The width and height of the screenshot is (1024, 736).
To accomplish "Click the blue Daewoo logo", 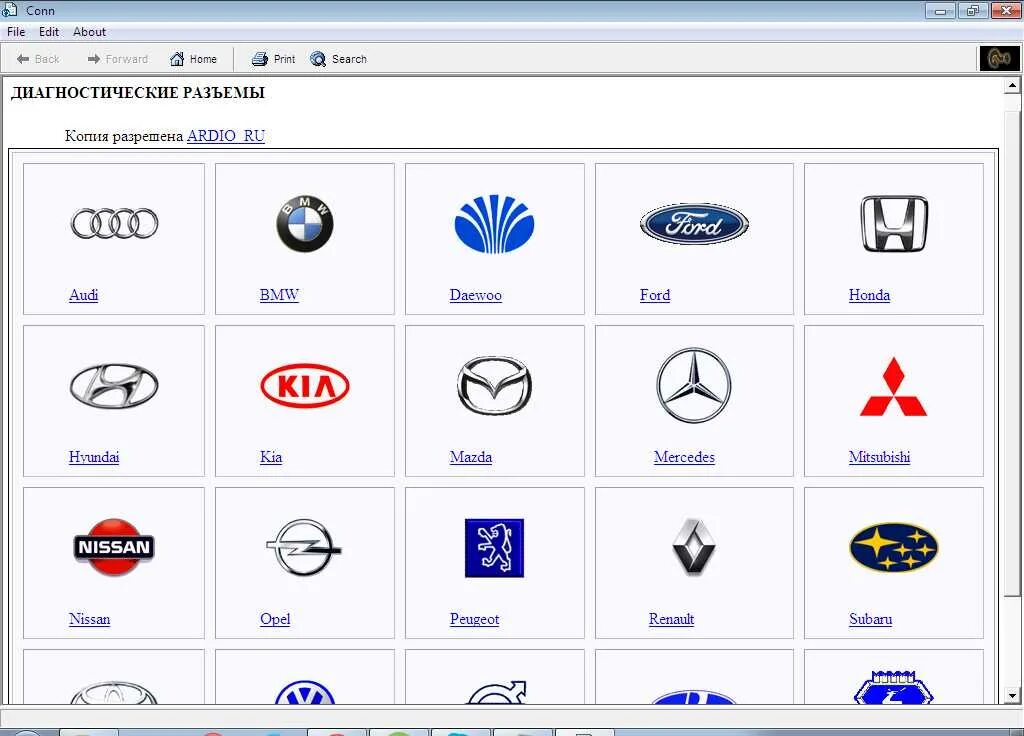I will coord(494,223).
